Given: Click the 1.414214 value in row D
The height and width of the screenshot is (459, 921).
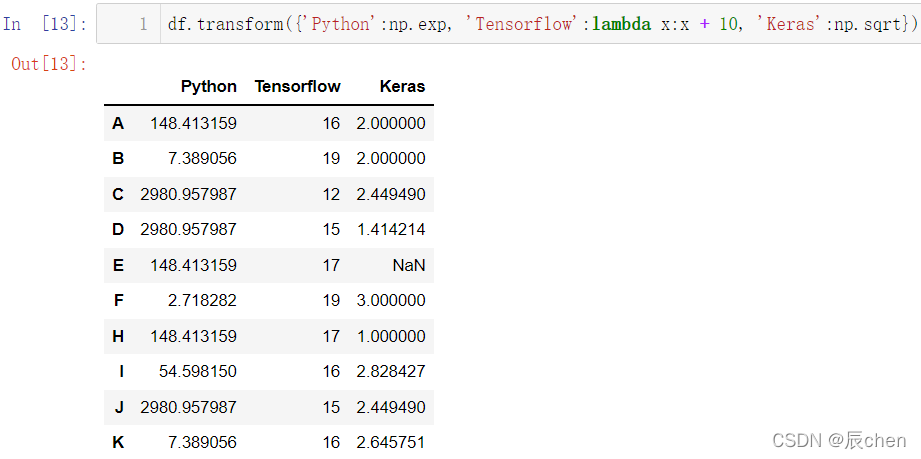Looking at the screenshot, I should point(391,229).
